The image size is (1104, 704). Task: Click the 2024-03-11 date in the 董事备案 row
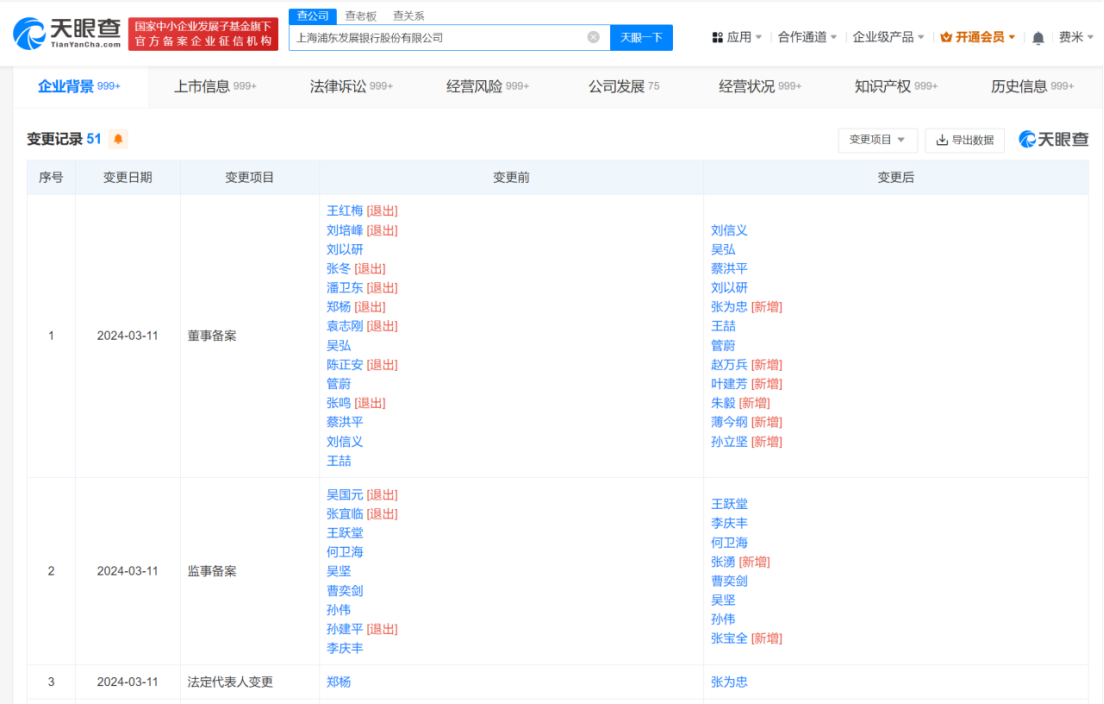click(127, 336)
